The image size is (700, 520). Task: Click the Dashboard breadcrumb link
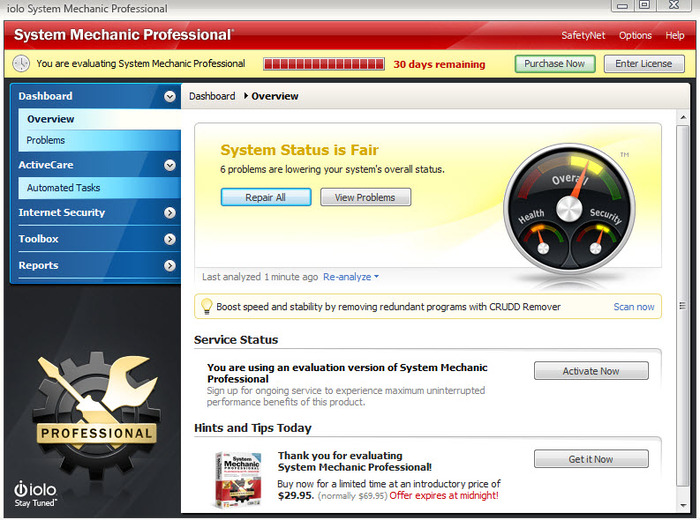pos(212,96)
